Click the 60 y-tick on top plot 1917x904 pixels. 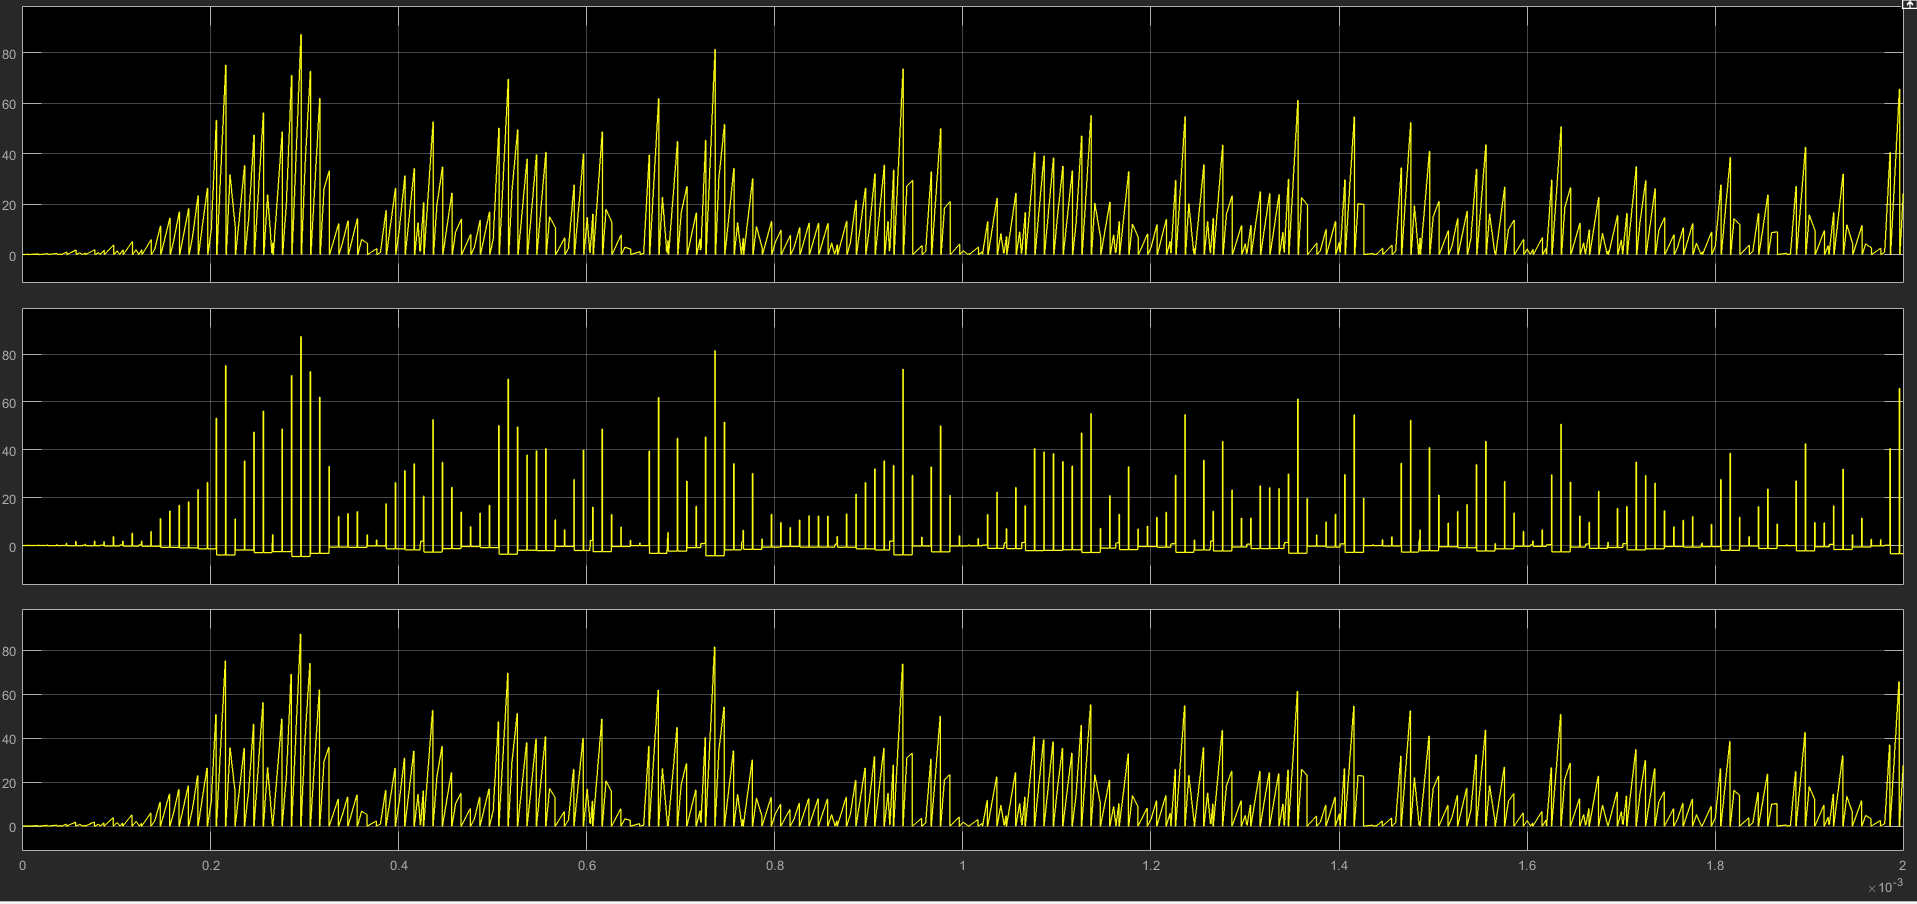[x=10, y=104]
